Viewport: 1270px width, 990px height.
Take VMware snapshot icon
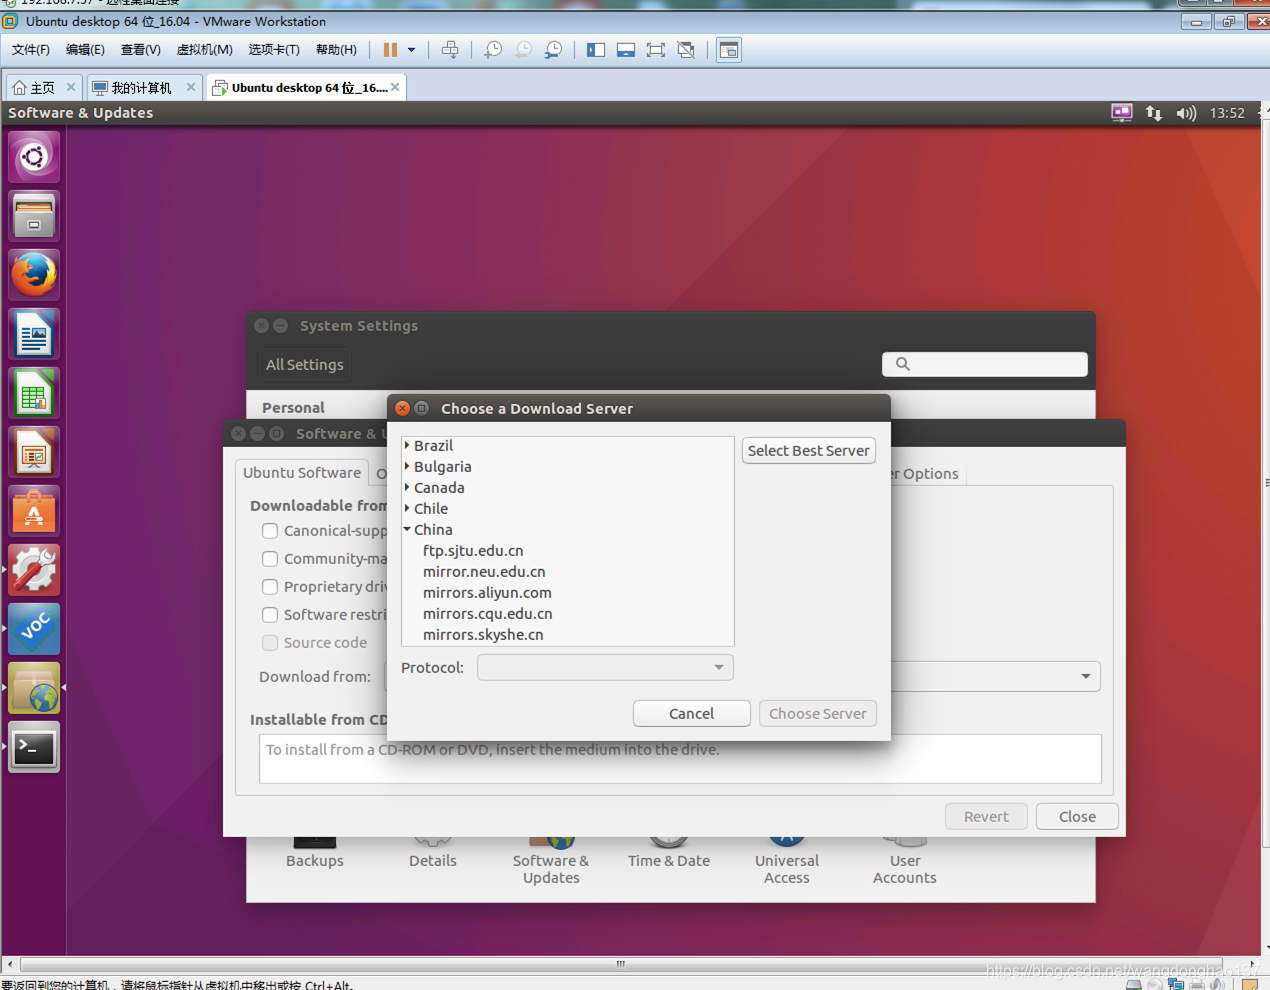[x=493, y=50]
